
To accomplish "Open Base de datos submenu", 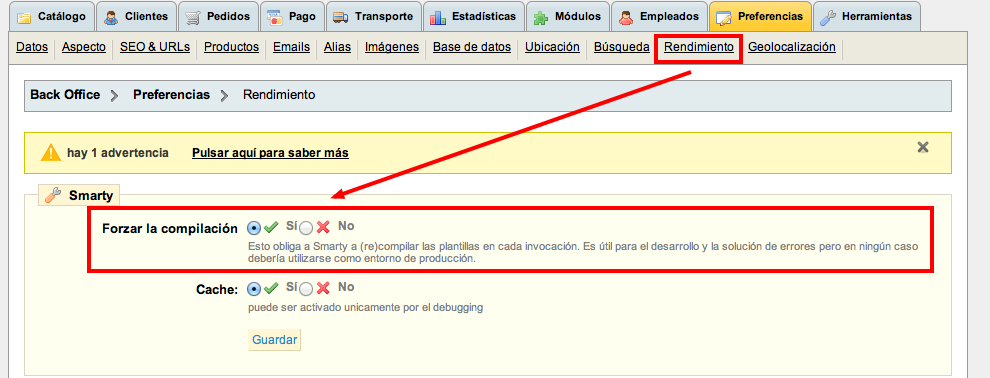I will click(x=472, y=47).
